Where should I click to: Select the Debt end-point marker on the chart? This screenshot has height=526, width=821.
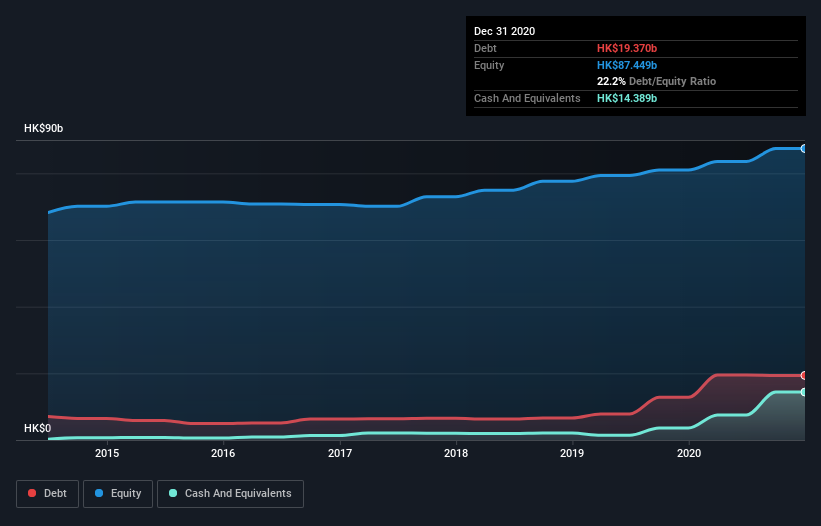[804, 375]
